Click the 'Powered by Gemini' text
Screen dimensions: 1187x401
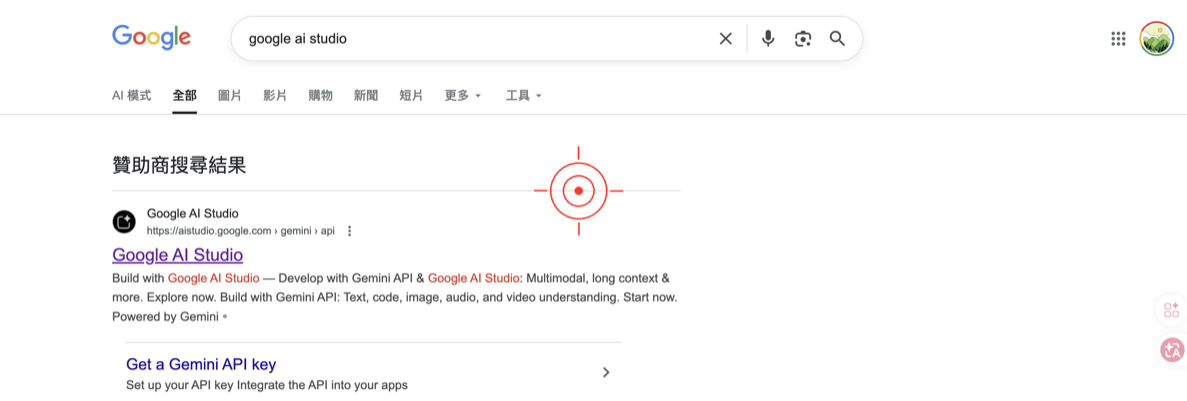coord(165,316)
